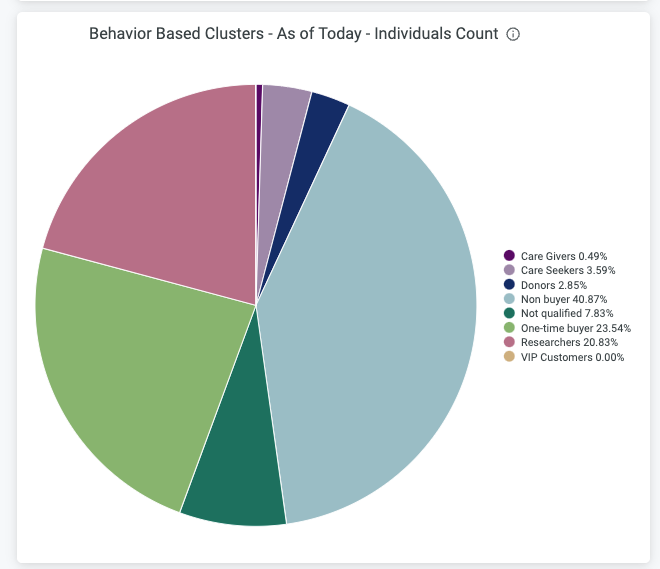The image size is (660, 569).
Task: Click the Behavior Based Clusters chart title
Action: [x=293, y=34]
